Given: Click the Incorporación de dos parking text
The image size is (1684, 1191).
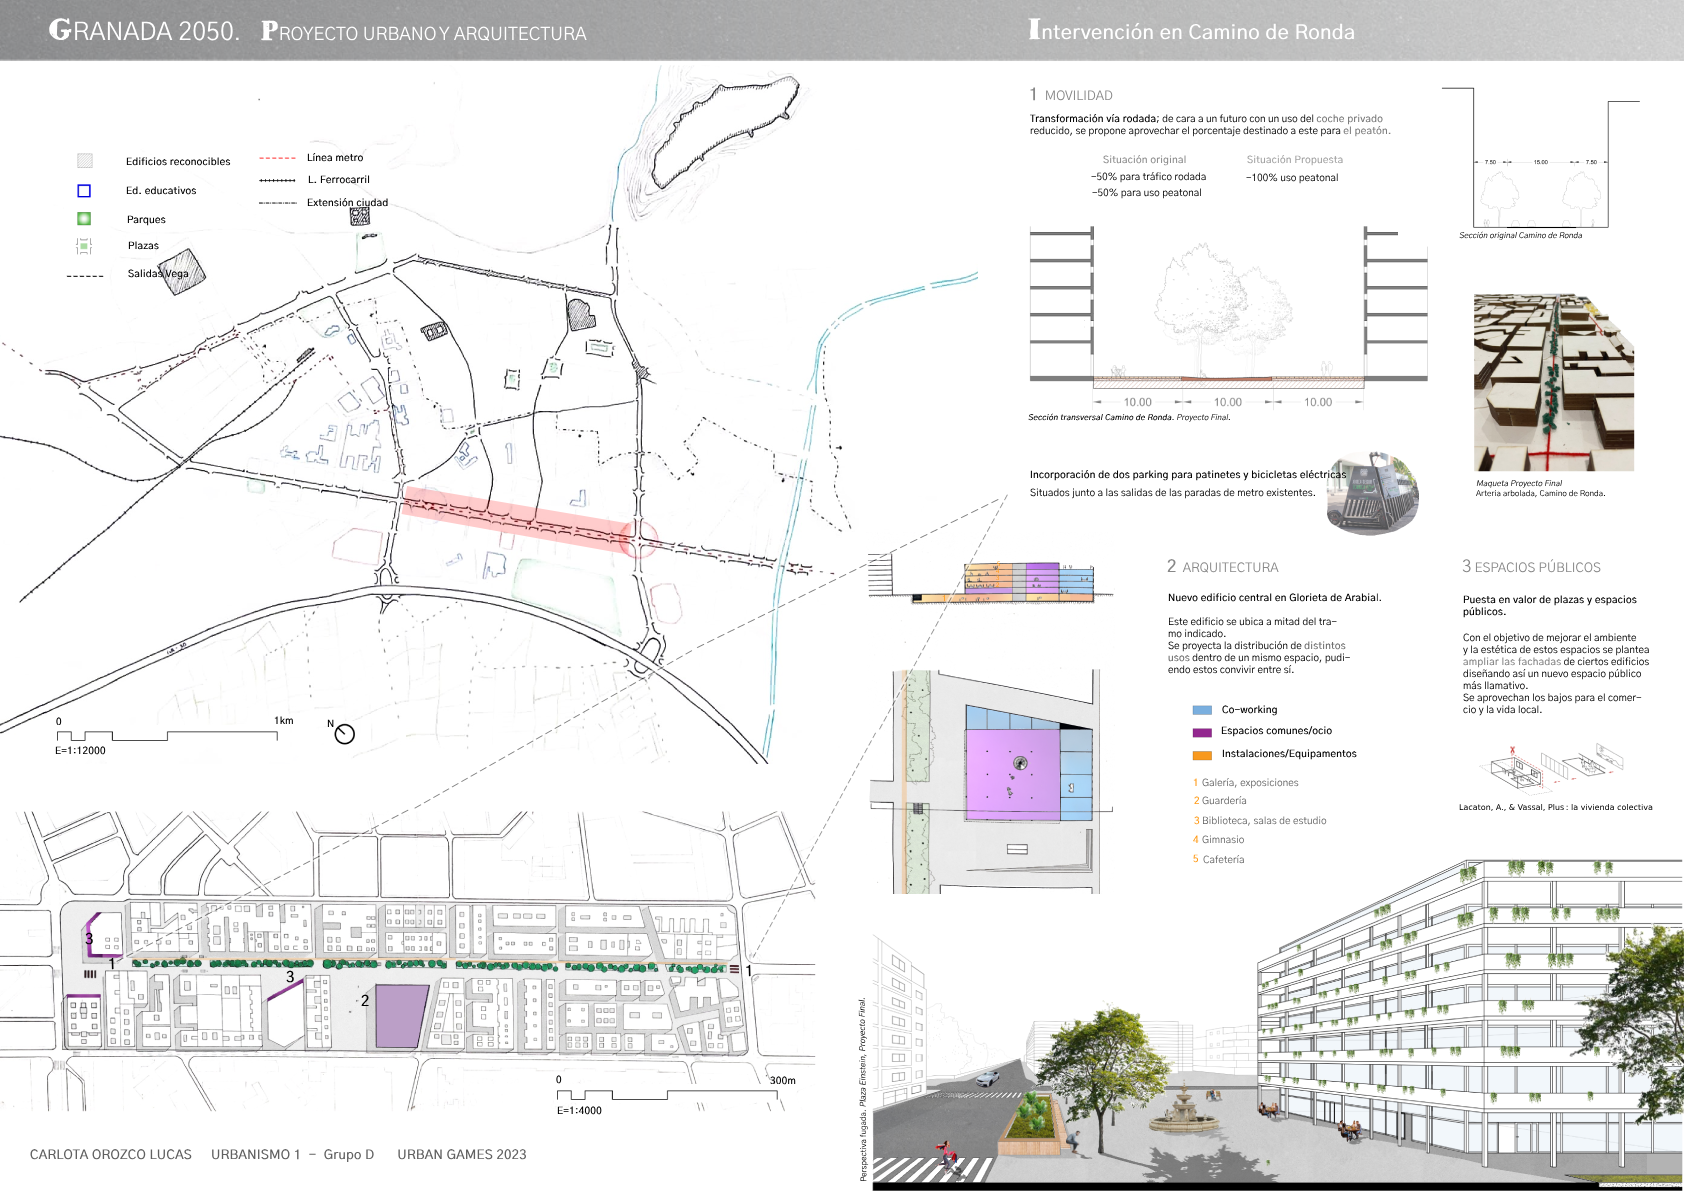Looking at the screenshot, I should pos(1188,475).
